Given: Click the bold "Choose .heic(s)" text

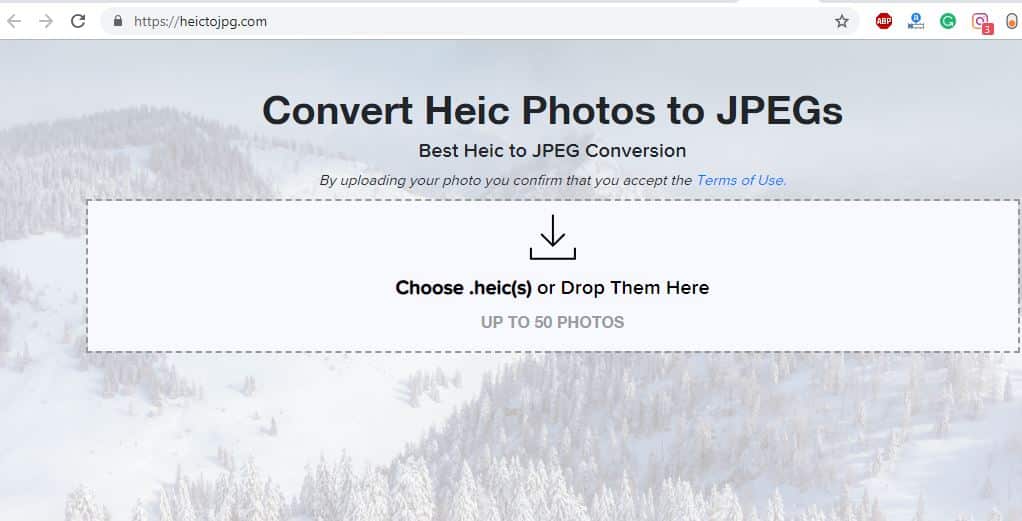Looking at the screenshot, I should coord(464,288).
